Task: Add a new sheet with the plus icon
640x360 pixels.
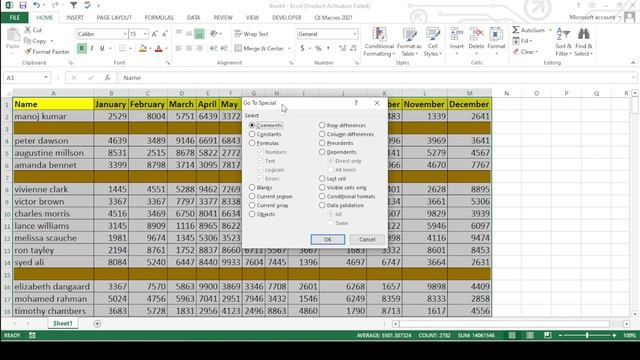Action: click(97, 323)
